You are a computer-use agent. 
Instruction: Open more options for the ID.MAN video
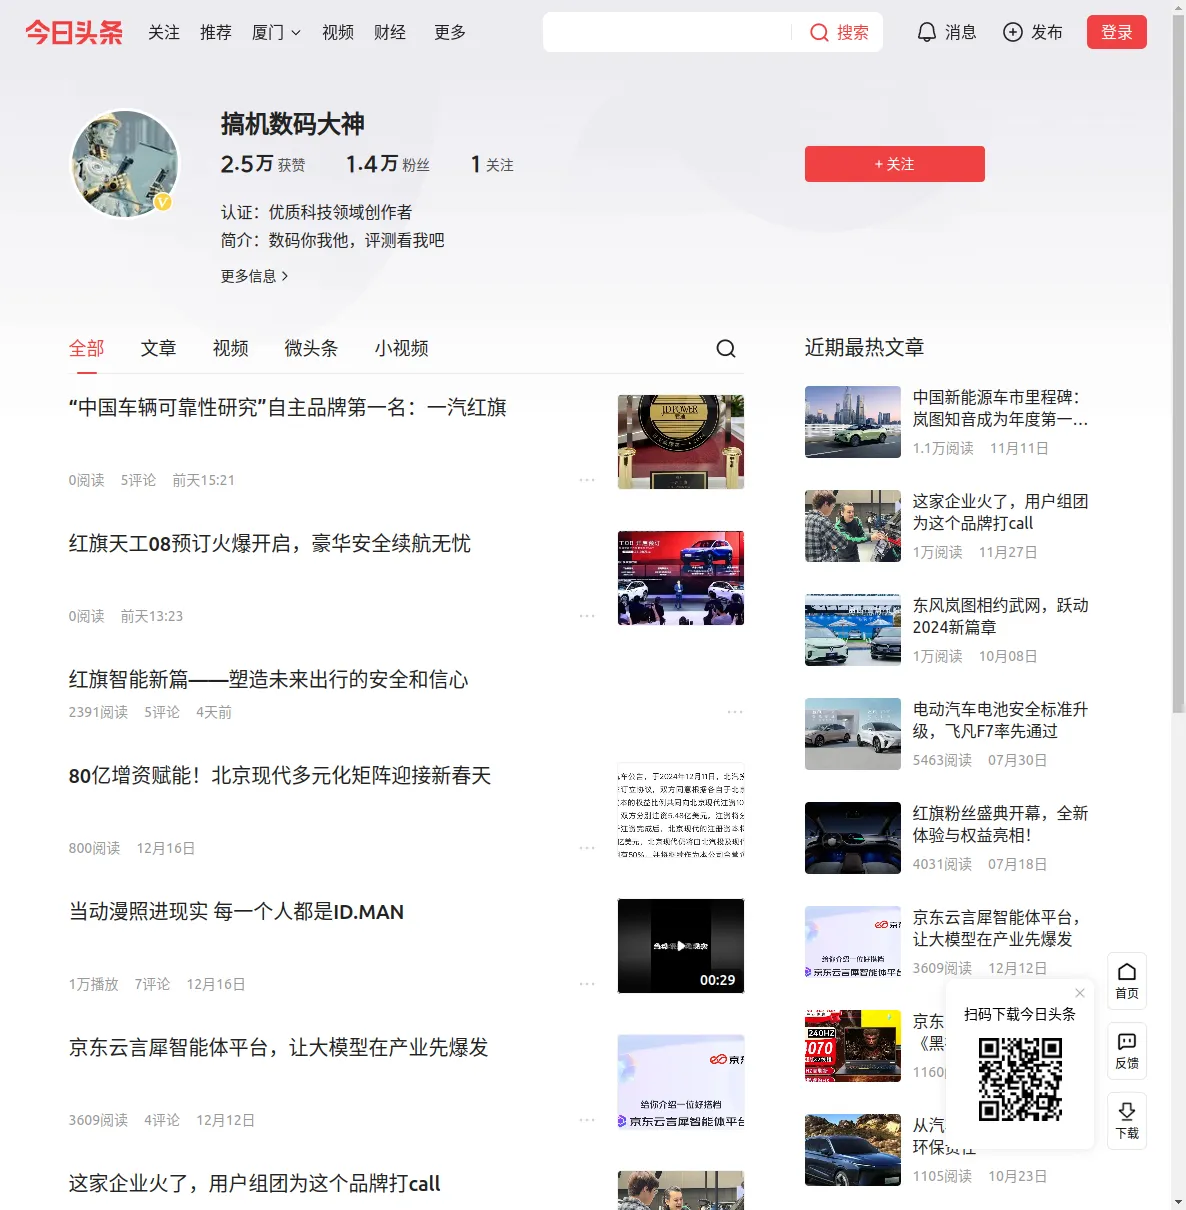click(x=587, y=984)
